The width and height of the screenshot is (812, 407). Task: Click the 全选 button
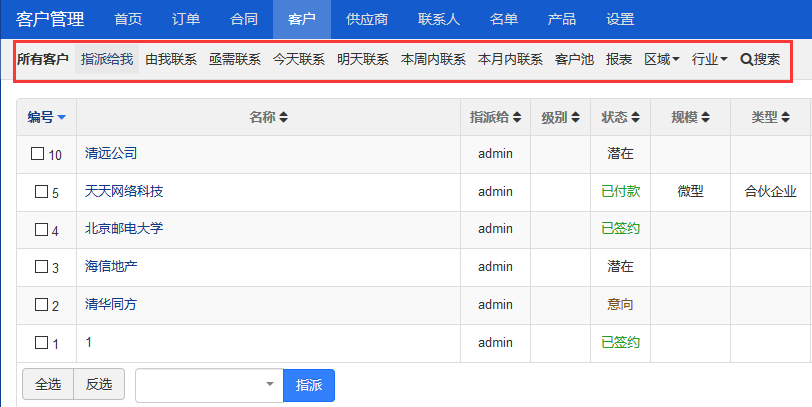click(48, 384)
